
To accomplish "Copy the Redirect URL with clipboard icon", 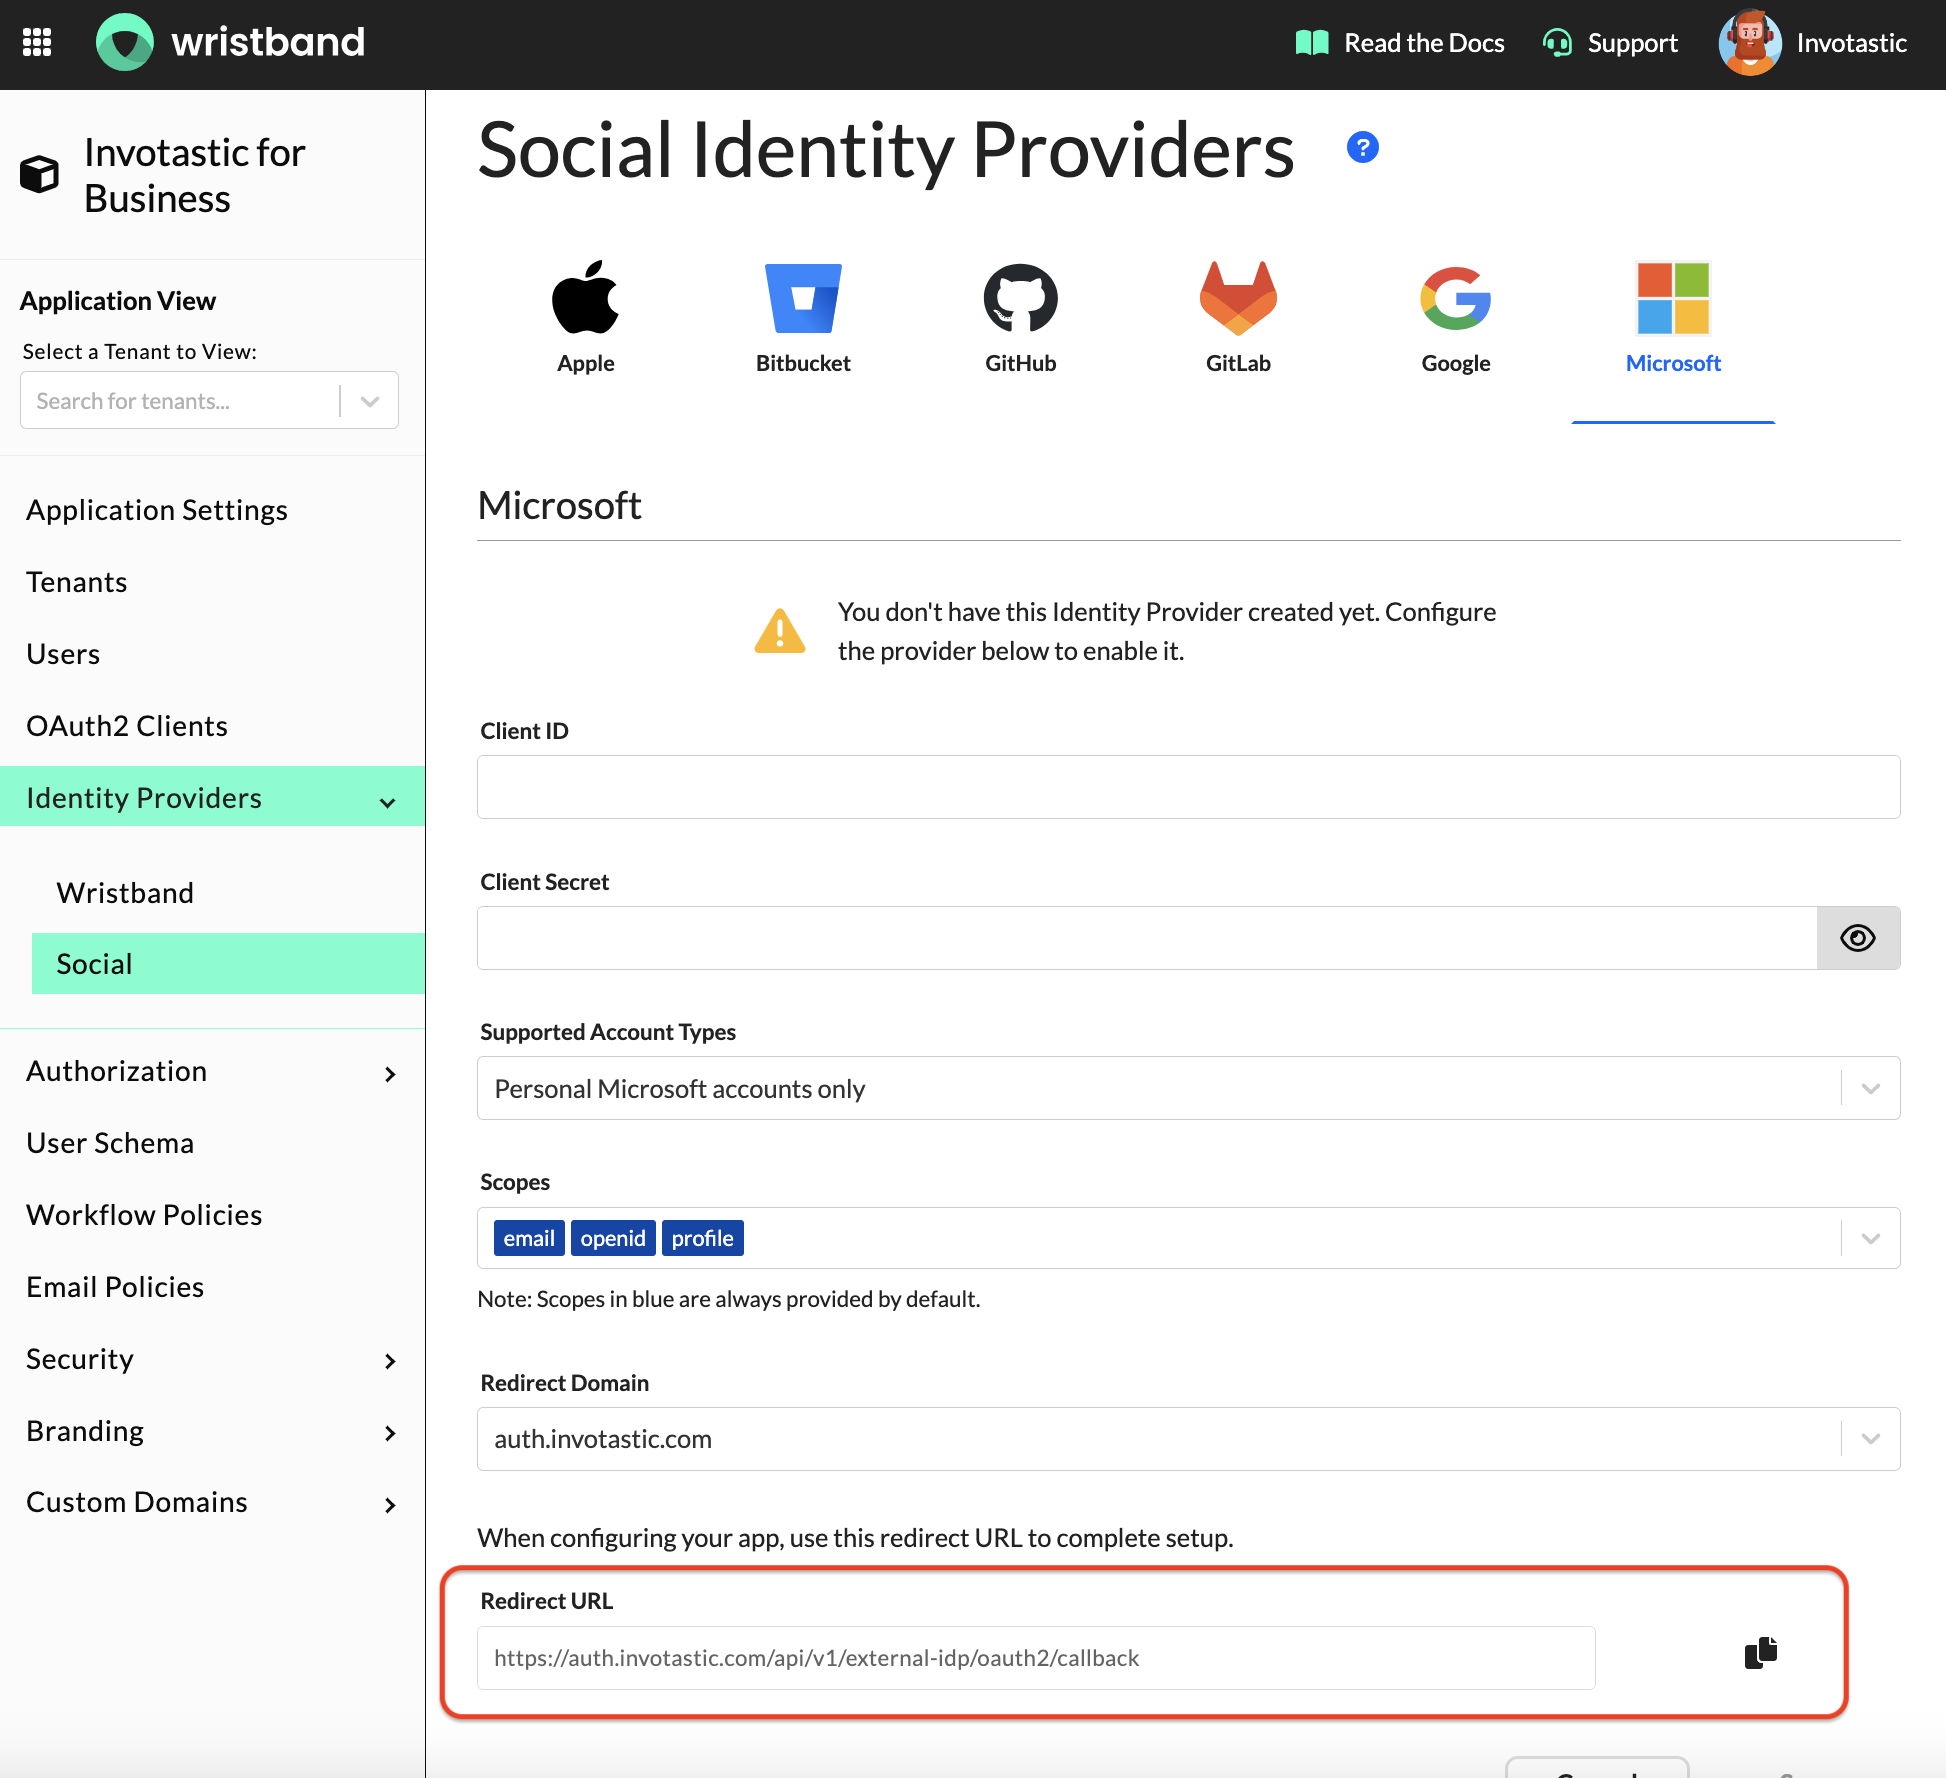I will [x=1761, y=1653].
